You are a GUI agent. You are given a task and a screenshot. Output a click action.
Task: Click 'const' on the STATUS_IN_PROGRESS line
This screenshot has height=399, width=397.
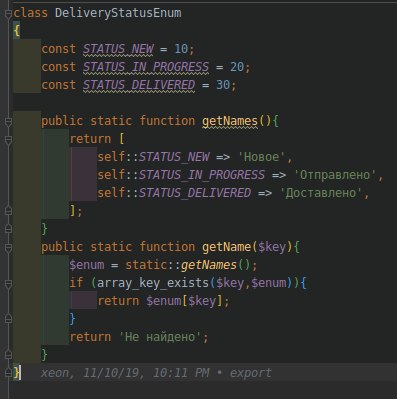click(59, 67)
